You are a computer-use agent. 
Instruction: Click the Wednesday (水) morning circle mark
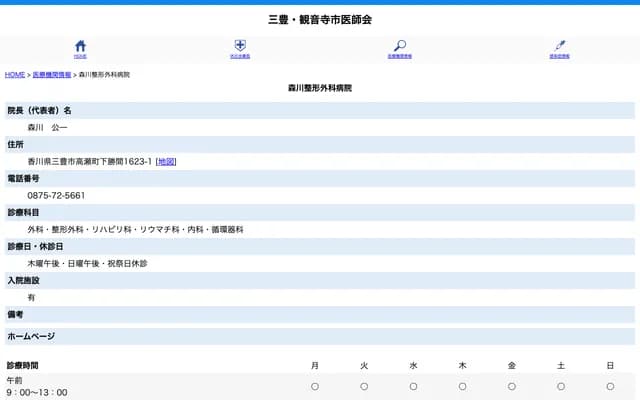(413, 386)
